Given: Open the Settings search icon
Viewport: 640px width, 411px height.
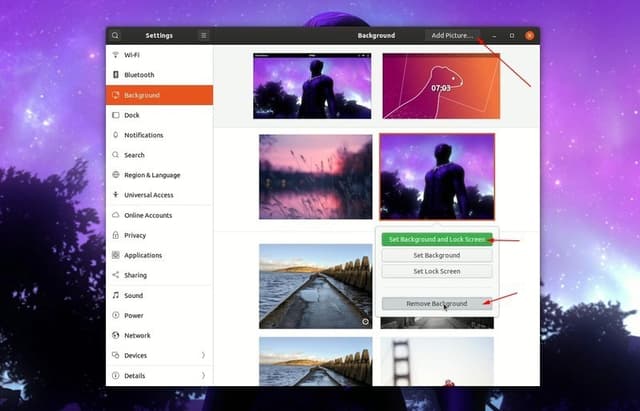Looking at the screenshot, I should click(116, 36).
